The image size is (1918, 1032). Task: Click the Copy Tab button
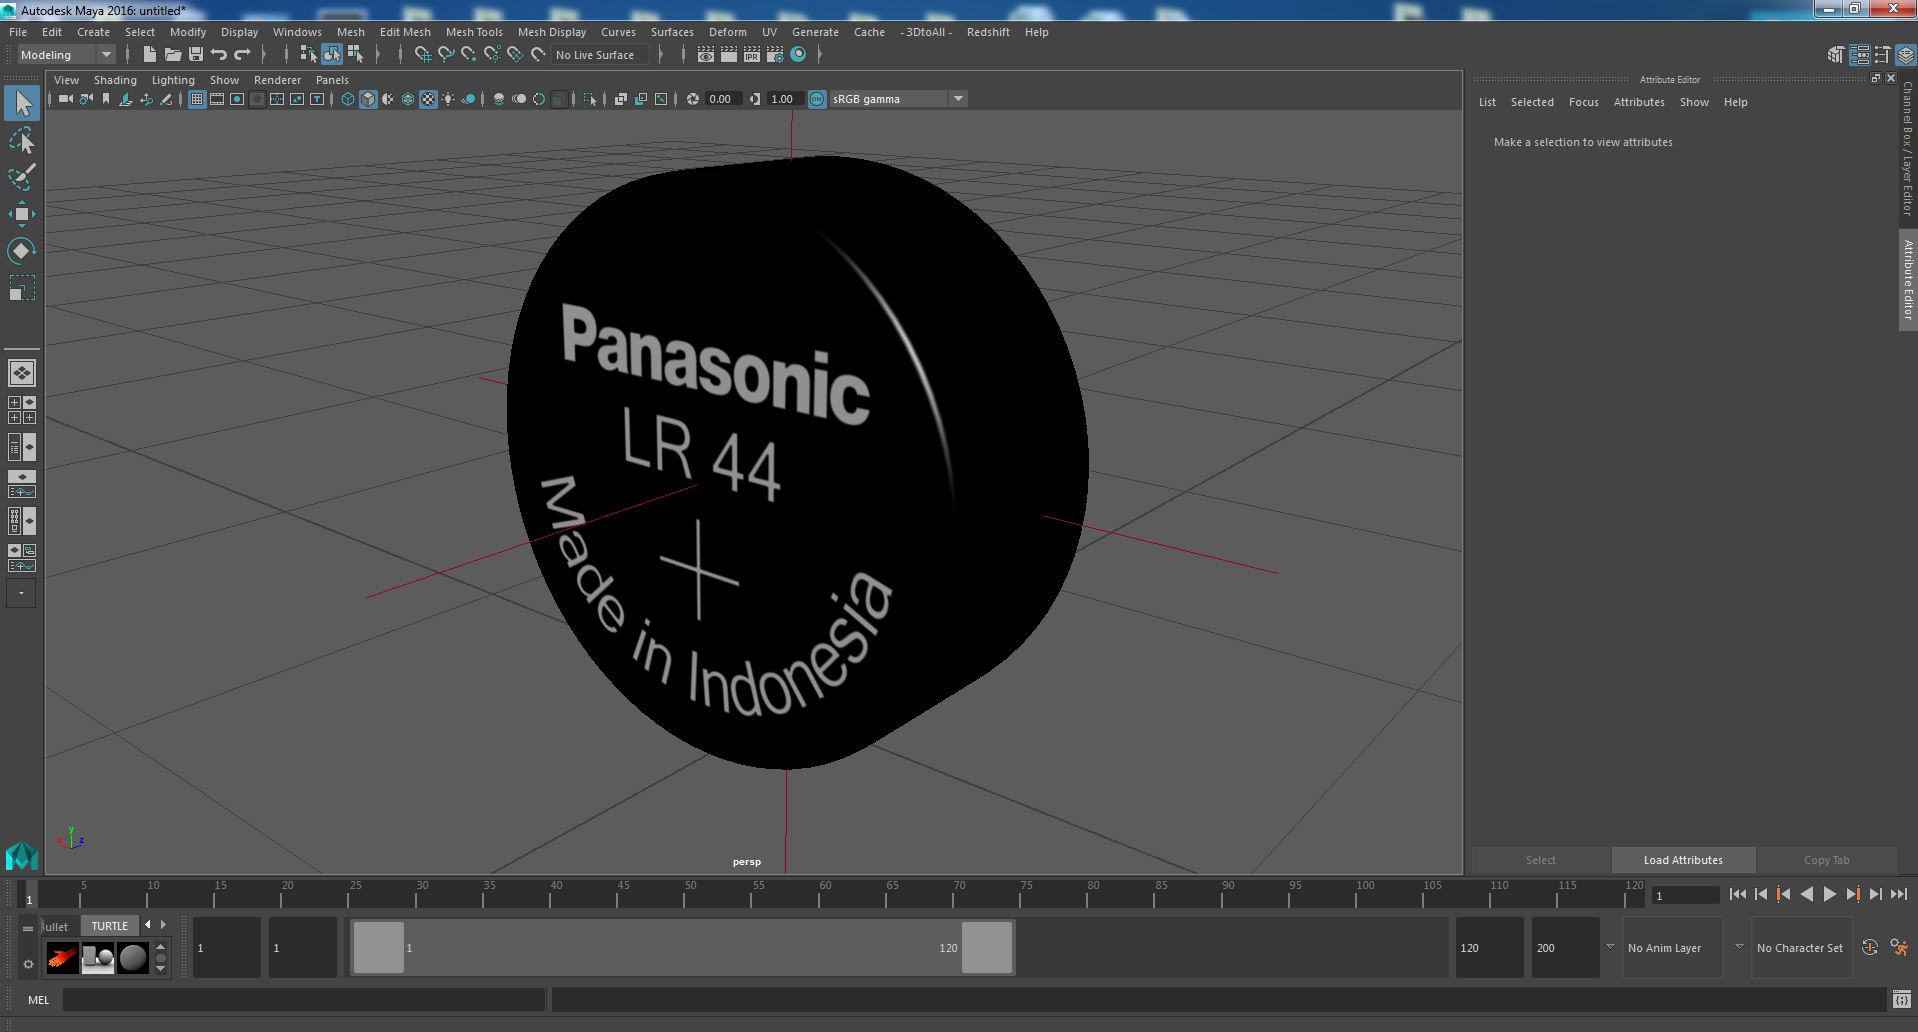1826,860
